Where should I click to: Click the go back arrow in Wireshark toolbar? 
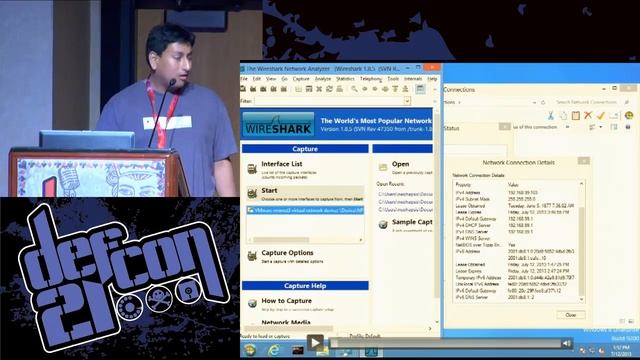coord(364,89)
